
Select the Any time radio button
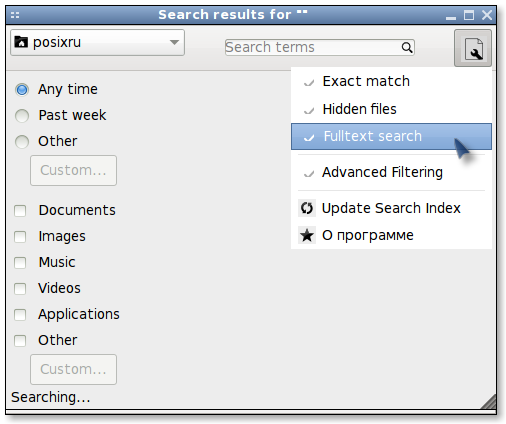point(22,90)
